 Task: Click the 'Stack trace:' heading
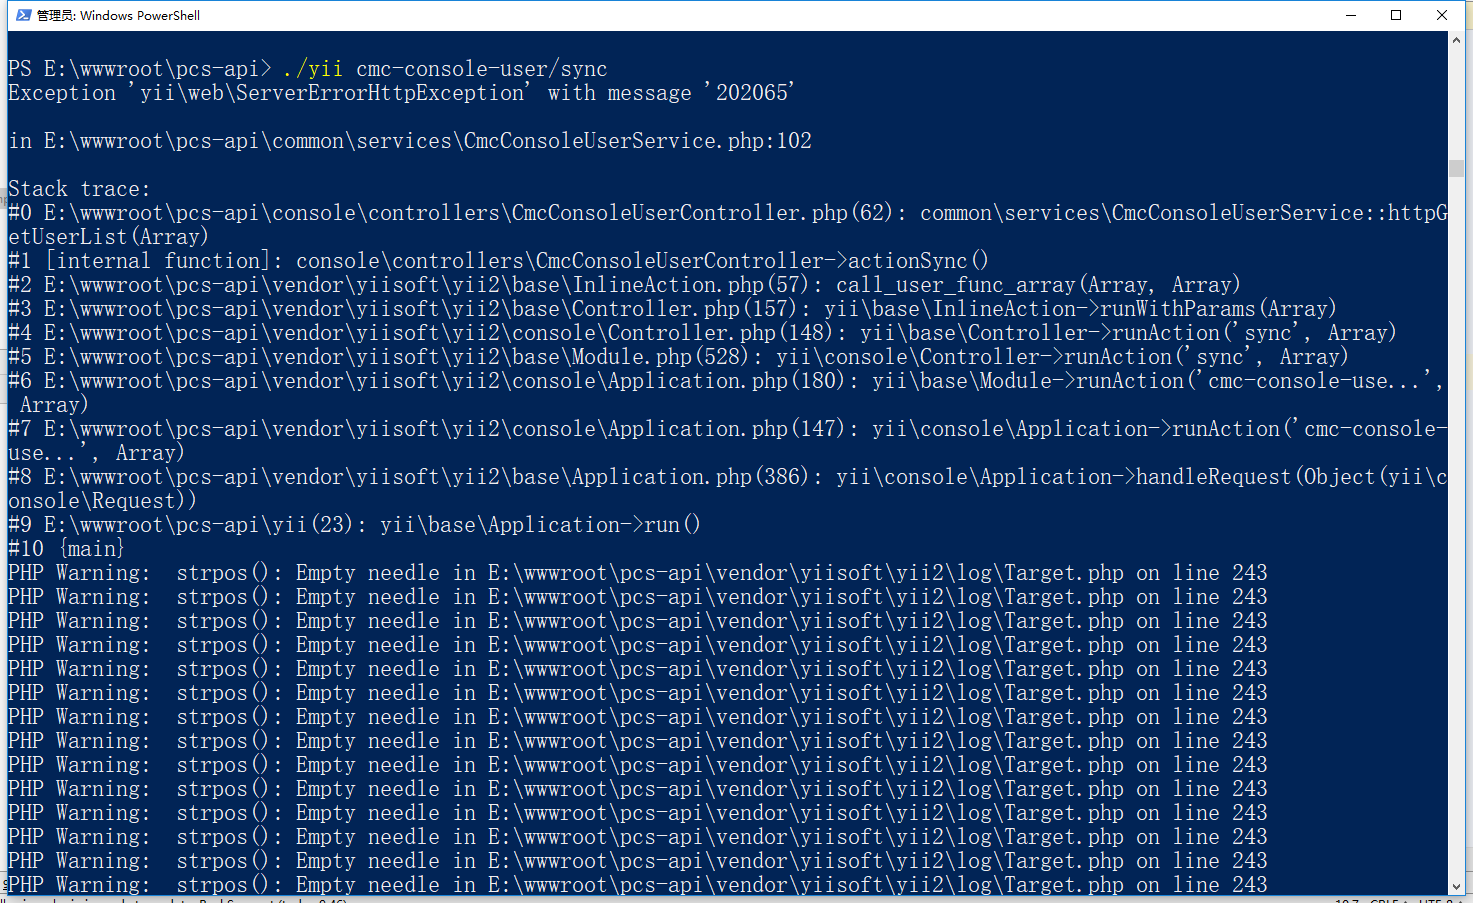click(x=79, y=189)
